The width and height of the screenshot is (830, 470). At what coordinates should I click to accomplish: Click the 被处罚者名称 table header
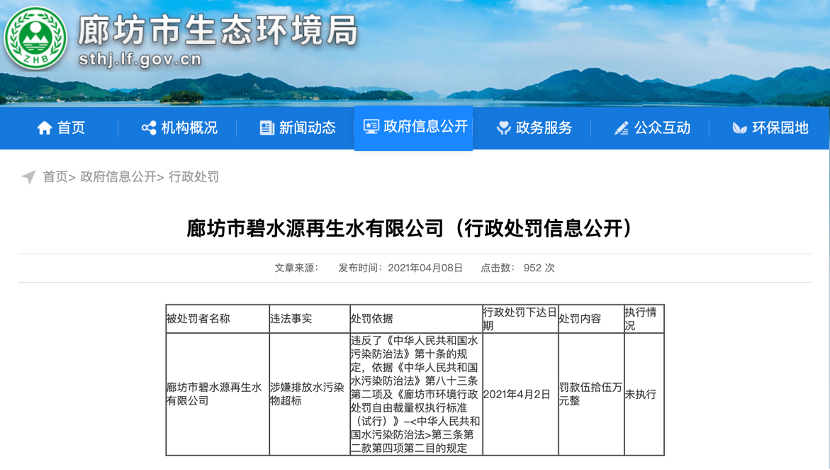click(218, 319)
